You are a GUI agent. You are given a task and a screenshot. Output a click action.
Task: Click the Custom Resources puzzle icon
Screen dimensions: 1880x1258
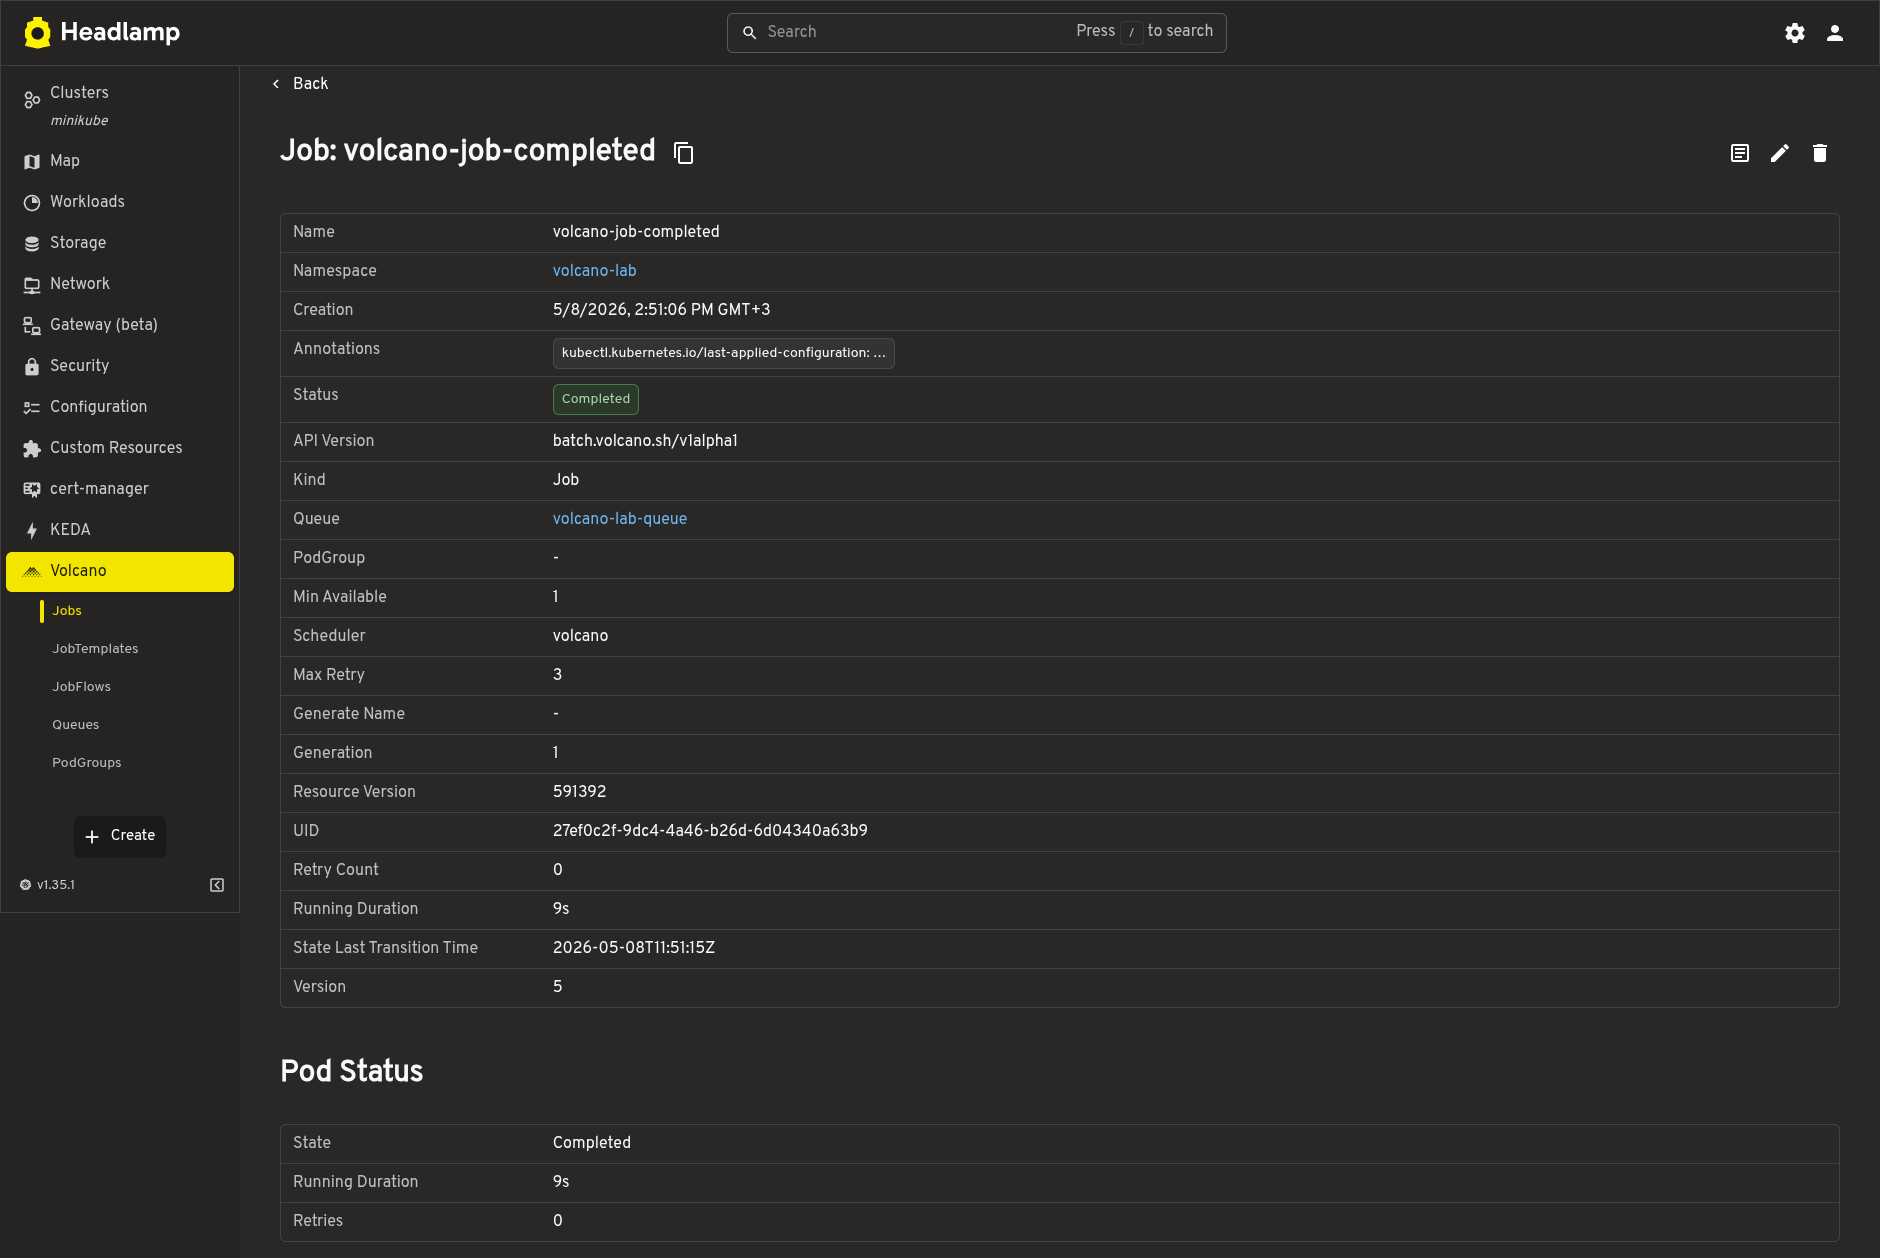point(32,448)
